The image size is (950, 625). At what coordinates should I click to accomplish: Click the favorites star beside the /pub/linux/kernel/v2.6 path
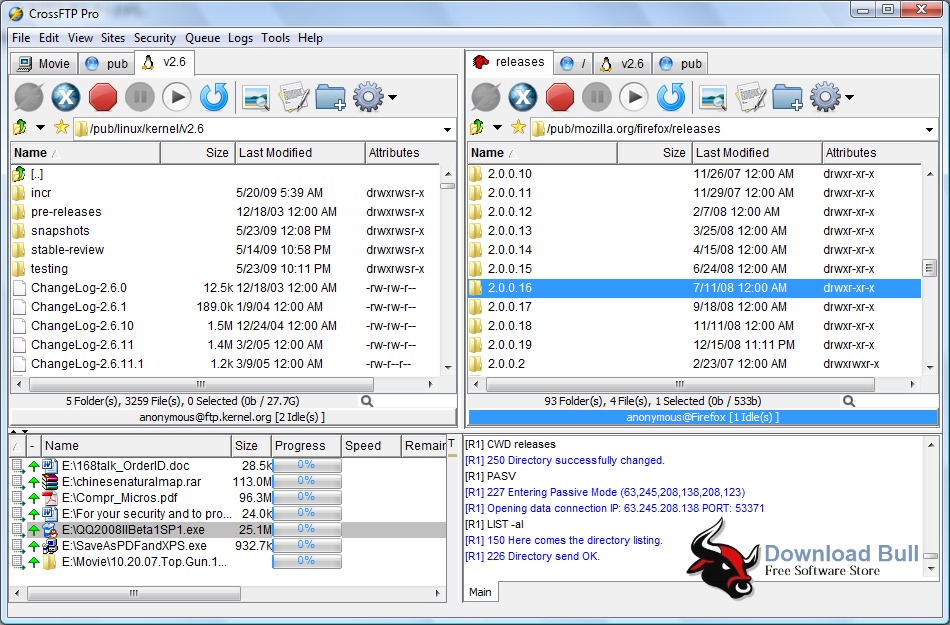tap(61, 128)
